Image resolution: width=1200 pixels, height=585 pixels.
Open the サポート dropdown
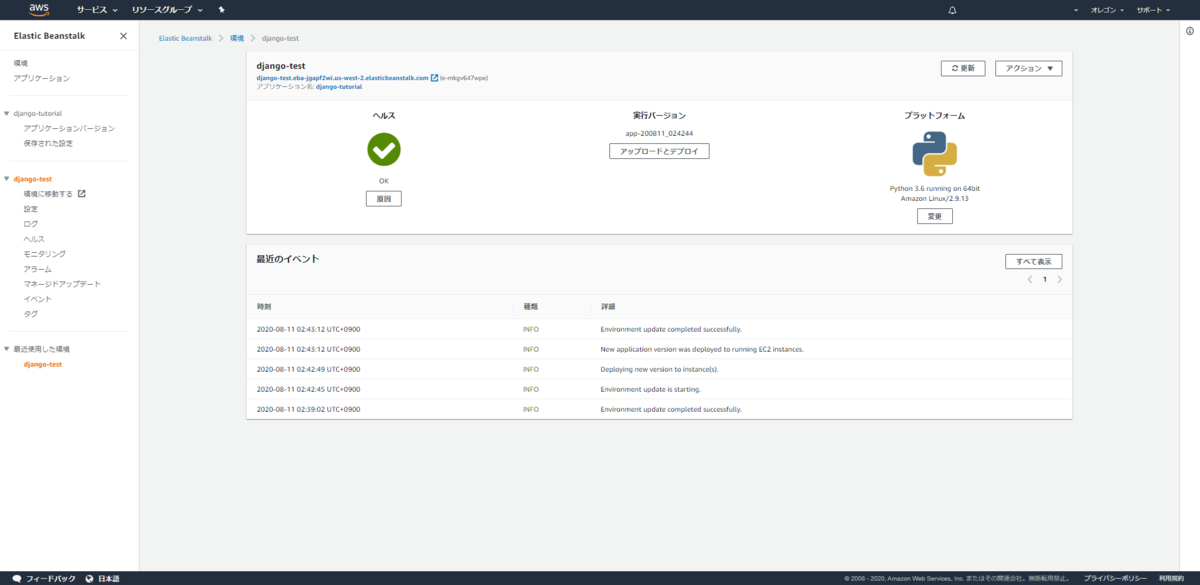click(x=1153, y=9)
